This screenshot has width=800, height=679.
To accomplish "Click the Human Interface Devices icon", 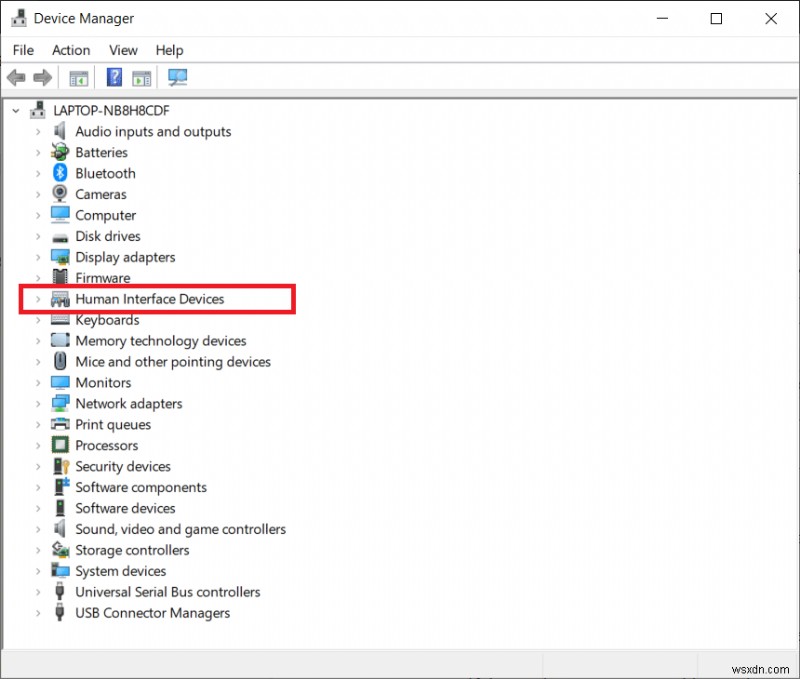I will 60,298.
